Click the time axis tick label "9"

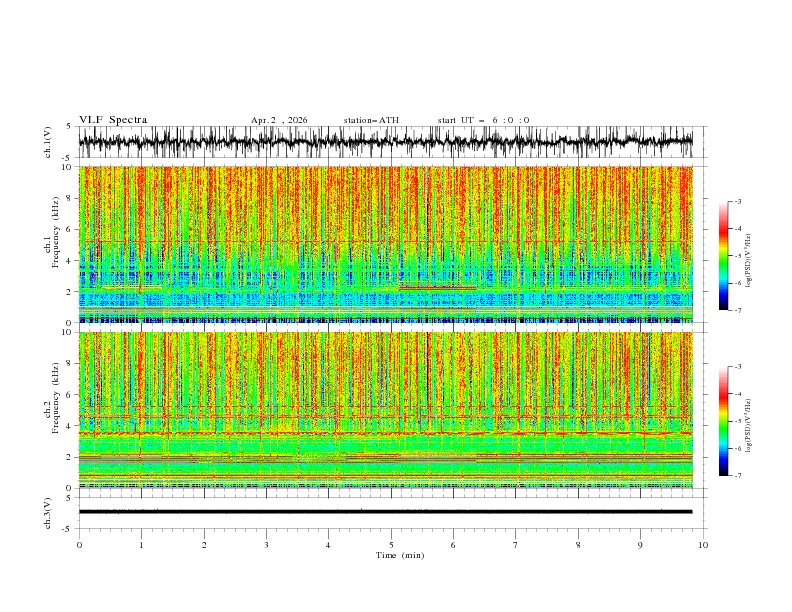640,545
